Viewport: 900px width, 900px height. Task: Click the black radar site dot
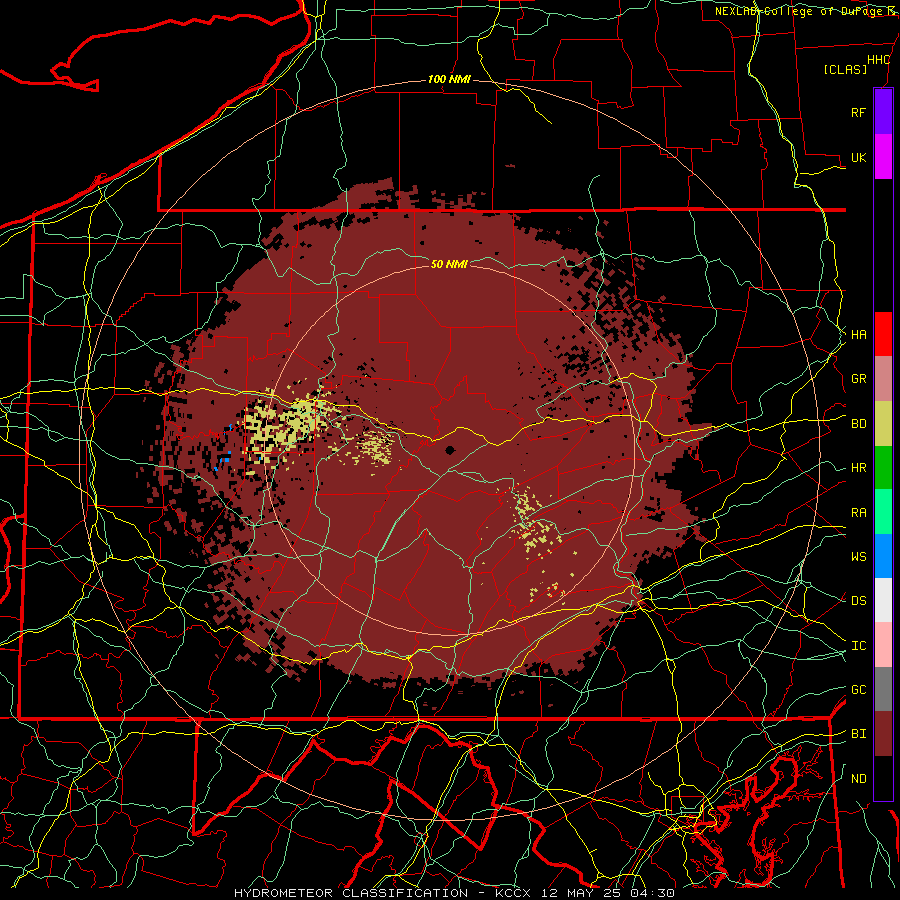450,449
